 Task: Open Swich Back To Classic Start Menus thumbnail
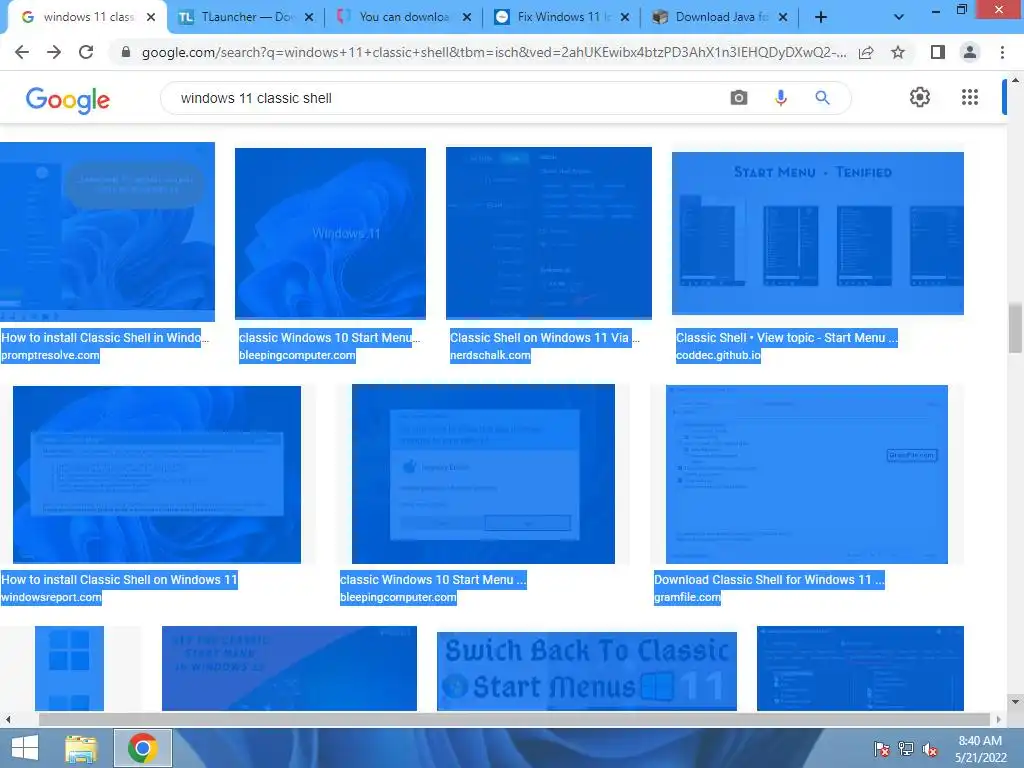pyautogui.click(x=586, y=671)
